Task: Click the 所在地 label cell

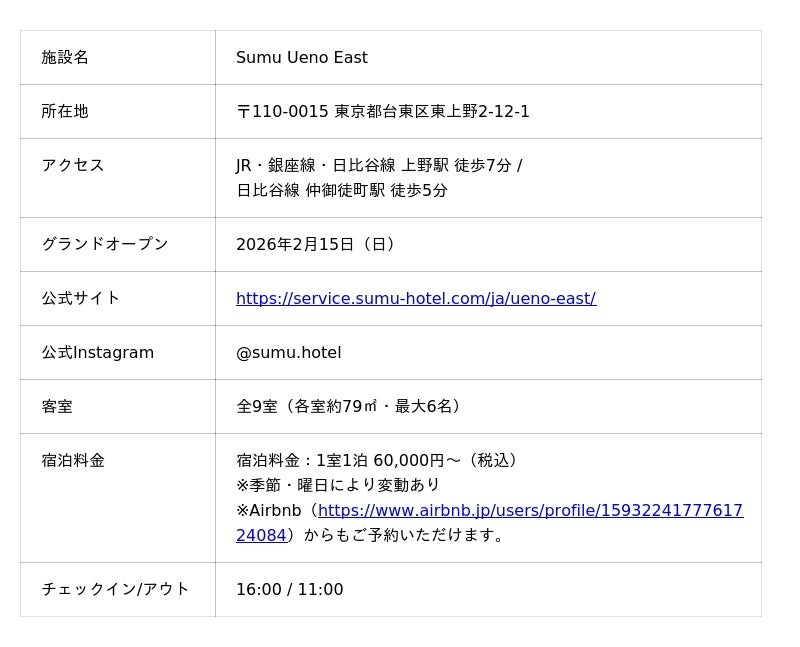Action: 65,112
